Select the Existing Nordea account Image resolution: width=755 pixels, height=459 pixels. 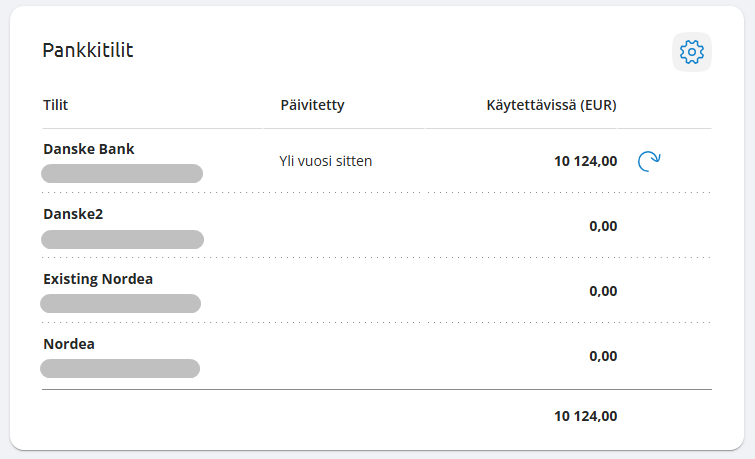[98, 279]
